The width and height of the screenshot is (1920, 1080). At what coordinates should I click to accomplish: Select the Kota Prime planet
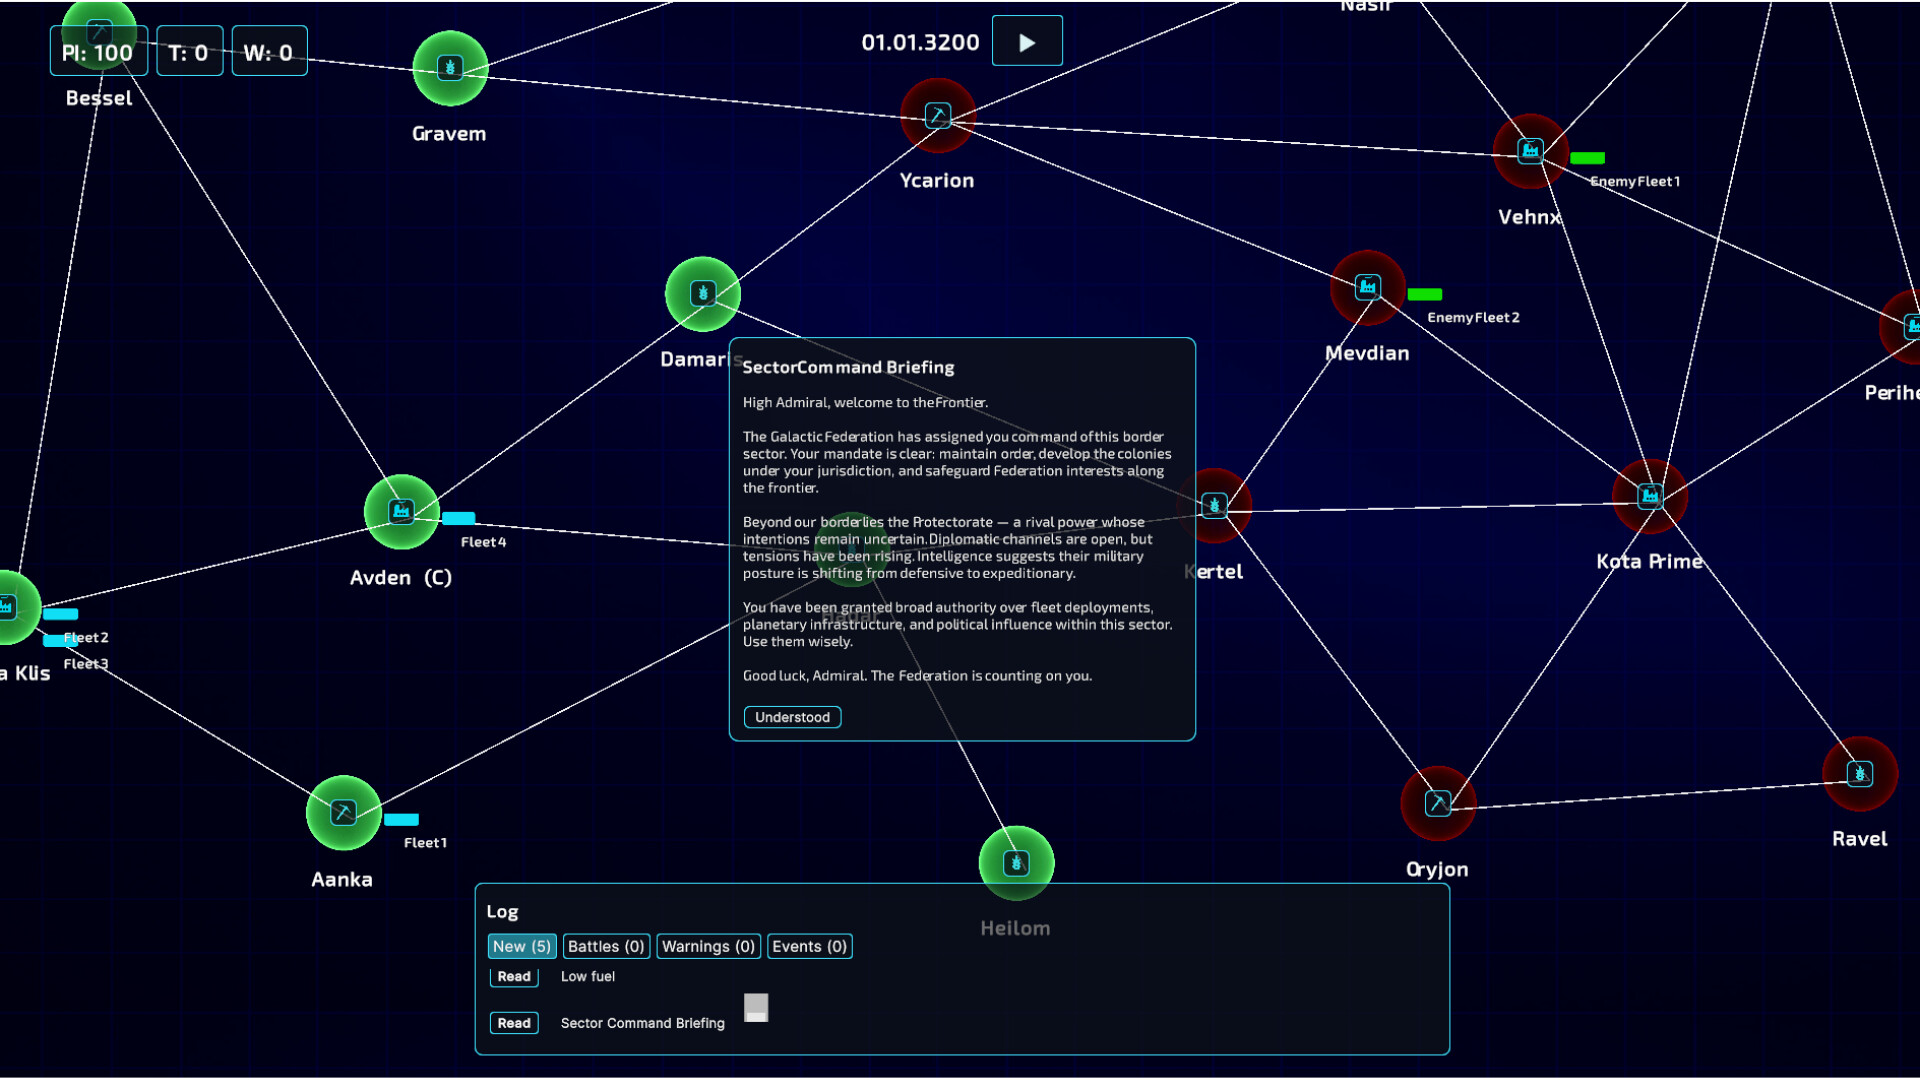[1650, 496]
